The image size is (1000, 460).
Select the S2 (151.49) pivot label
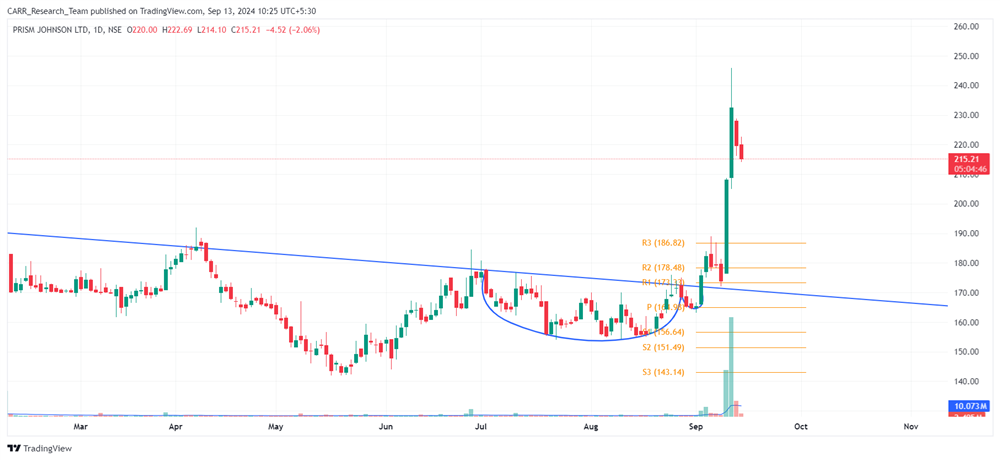[663, 347]
